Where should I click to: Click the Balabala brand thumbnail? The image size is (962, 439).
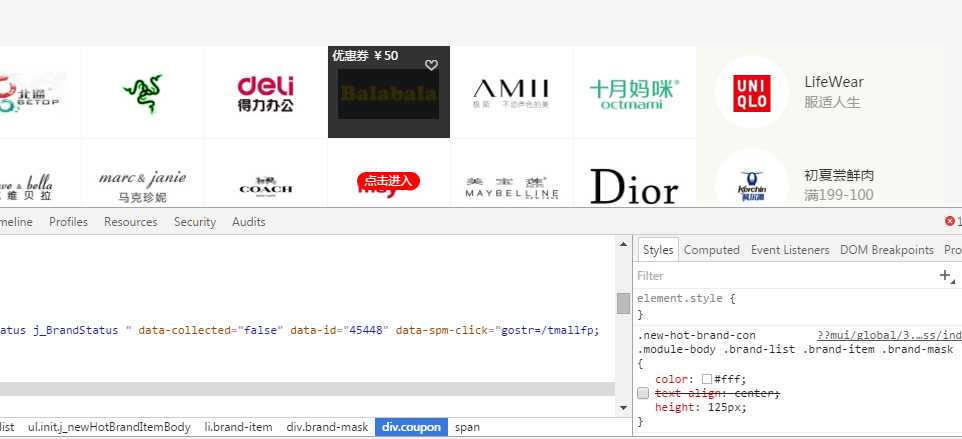coord(388,94)
